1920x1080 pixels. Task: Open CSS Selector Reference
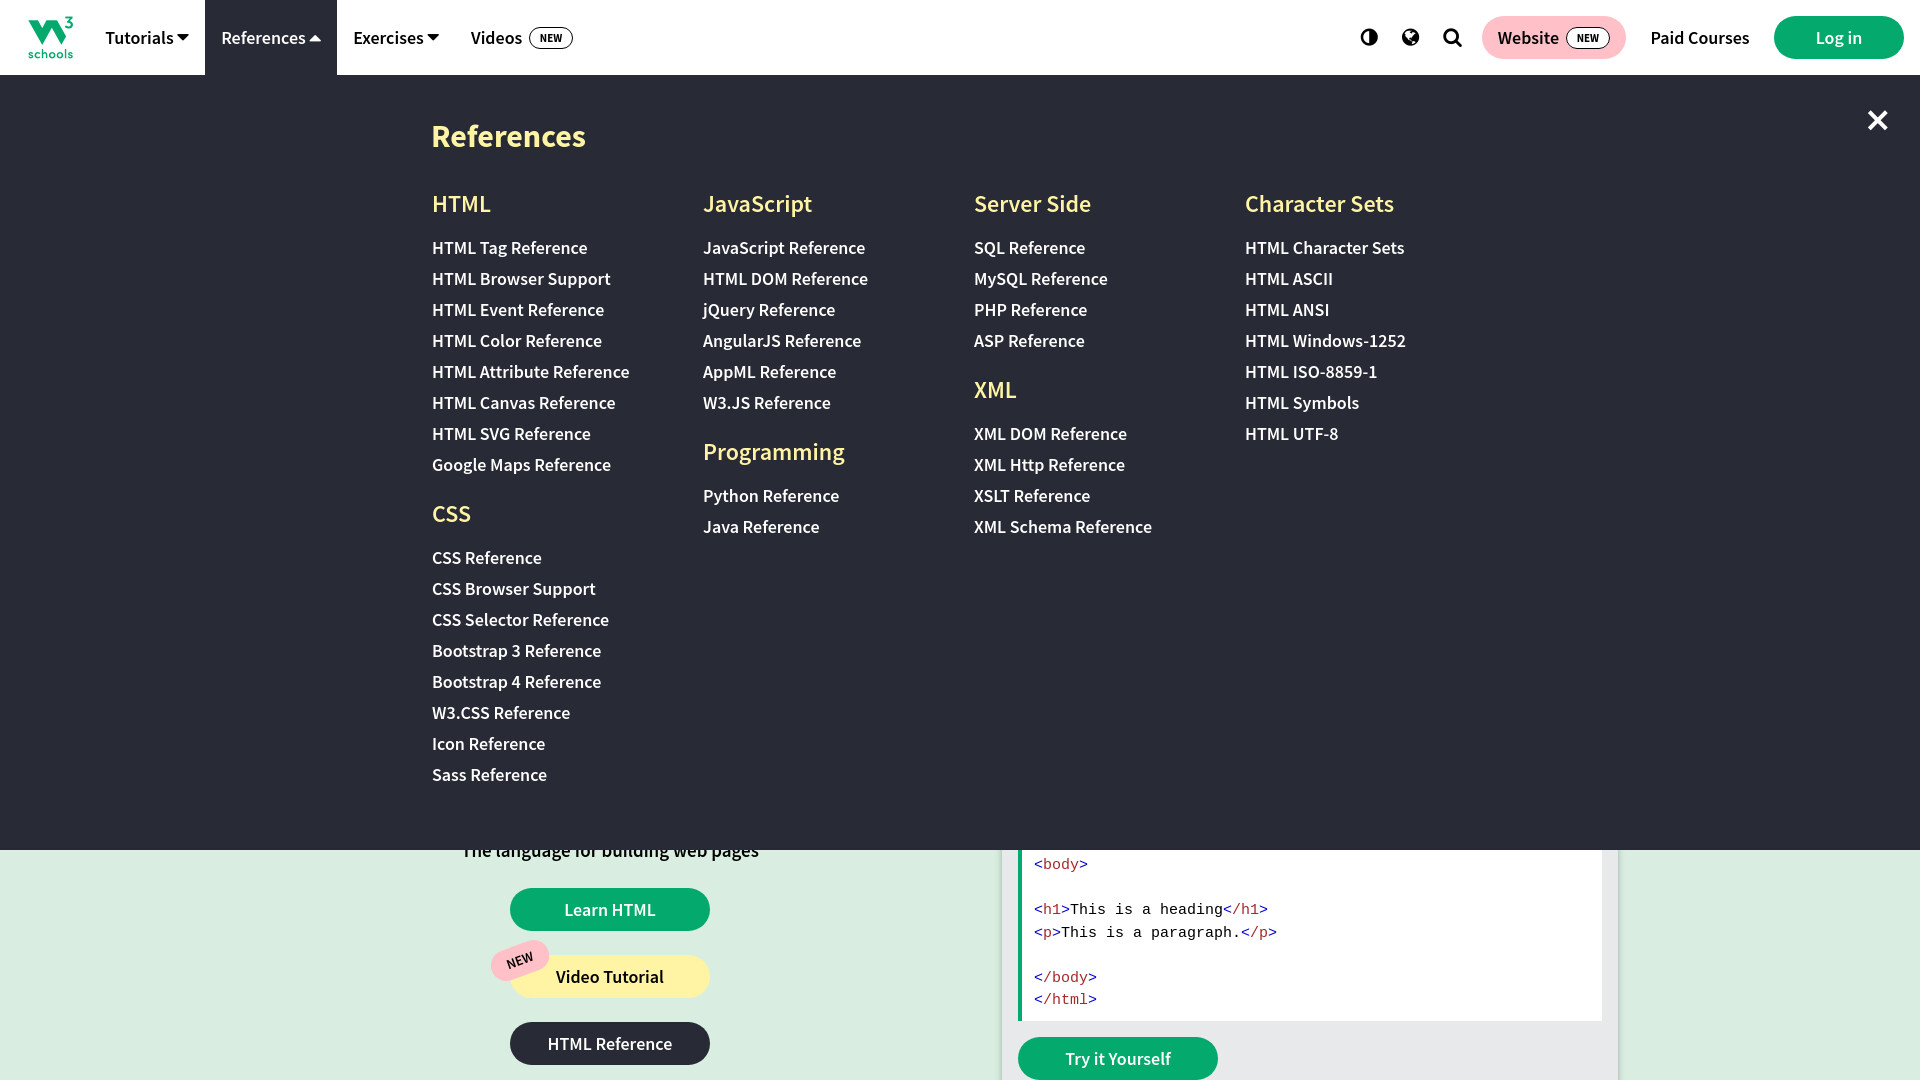(520, 620)
